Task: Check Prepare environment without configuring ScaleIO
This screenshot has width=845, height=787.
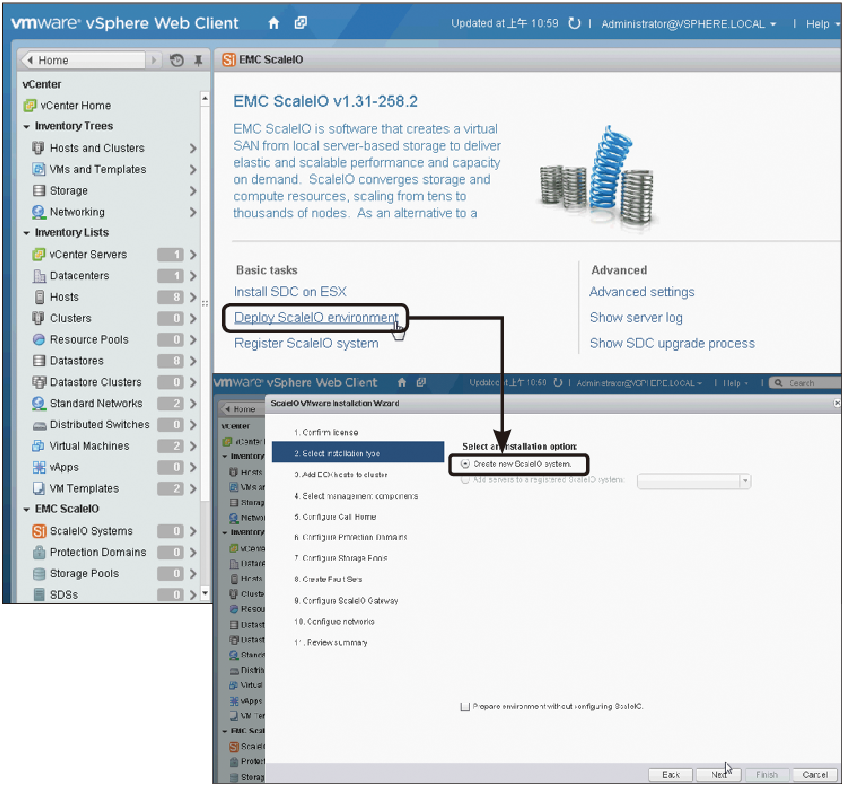Action: 465,707
